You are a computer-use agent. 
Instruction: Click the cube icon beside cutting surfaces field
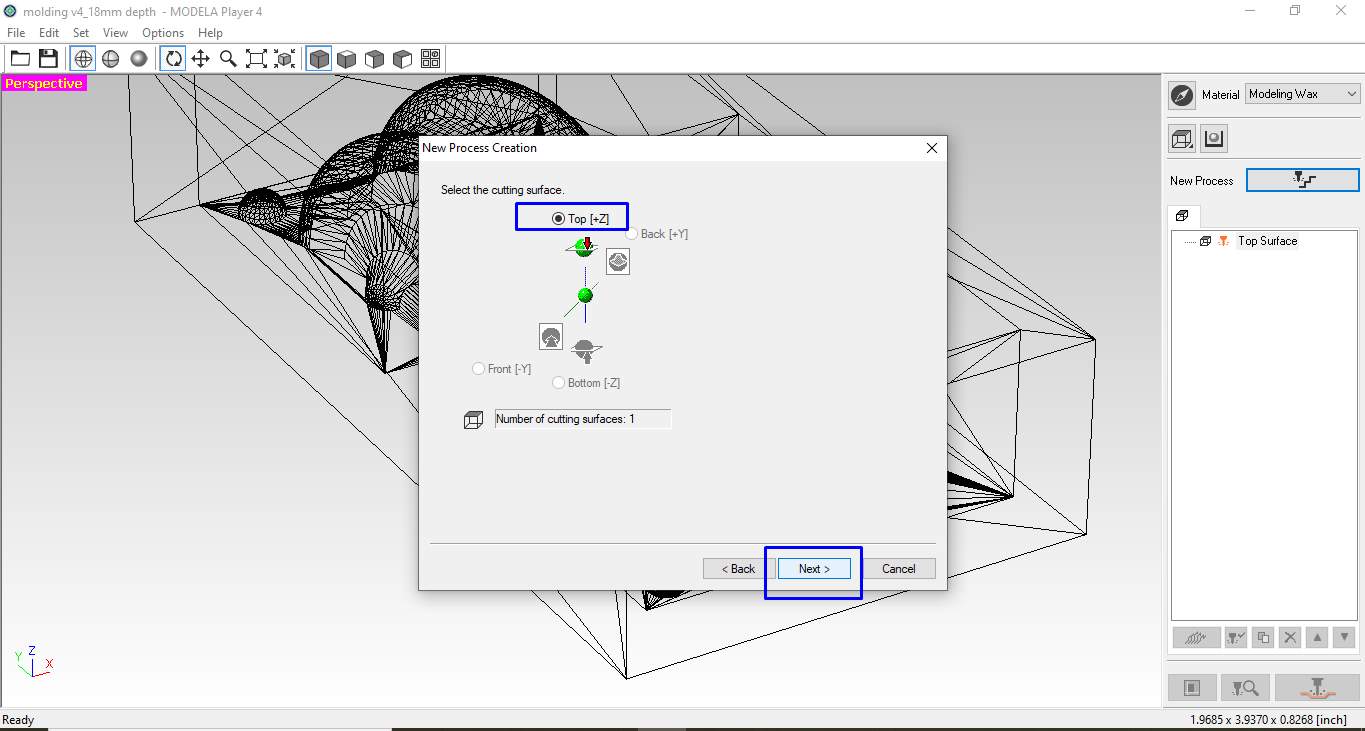point(474,420)
